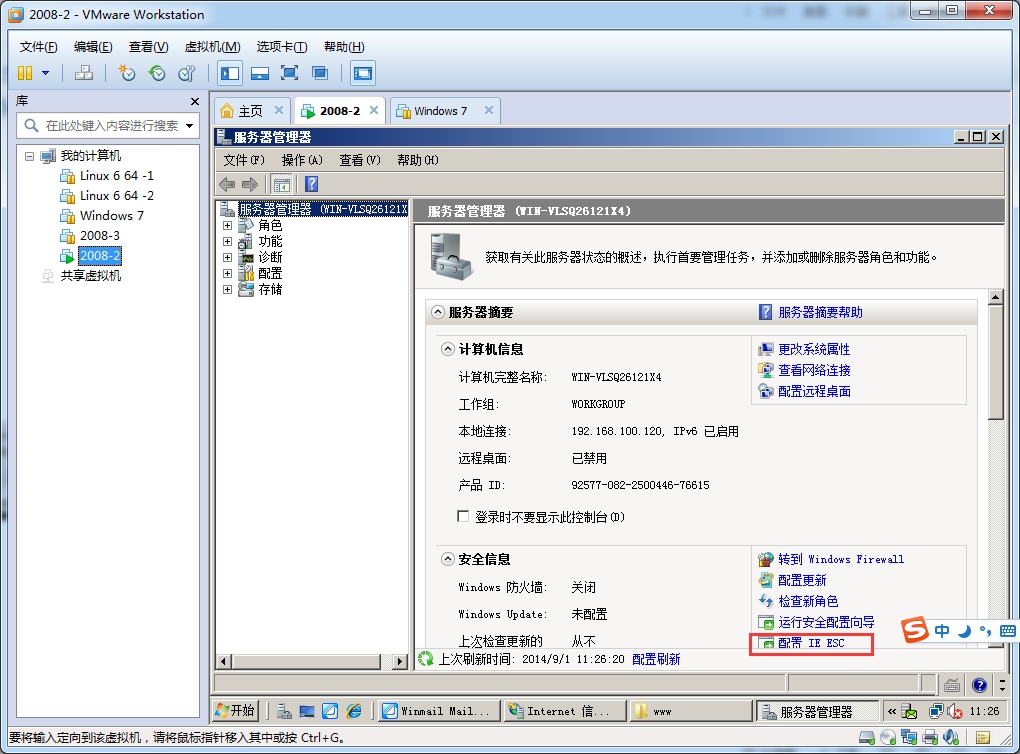Open www folder taskbar button
The image size is (1020, 754).
coord(691,711)
